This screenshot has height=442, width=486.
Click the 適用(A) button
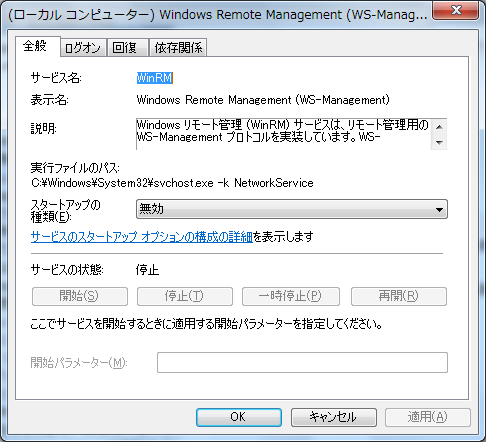428,417
